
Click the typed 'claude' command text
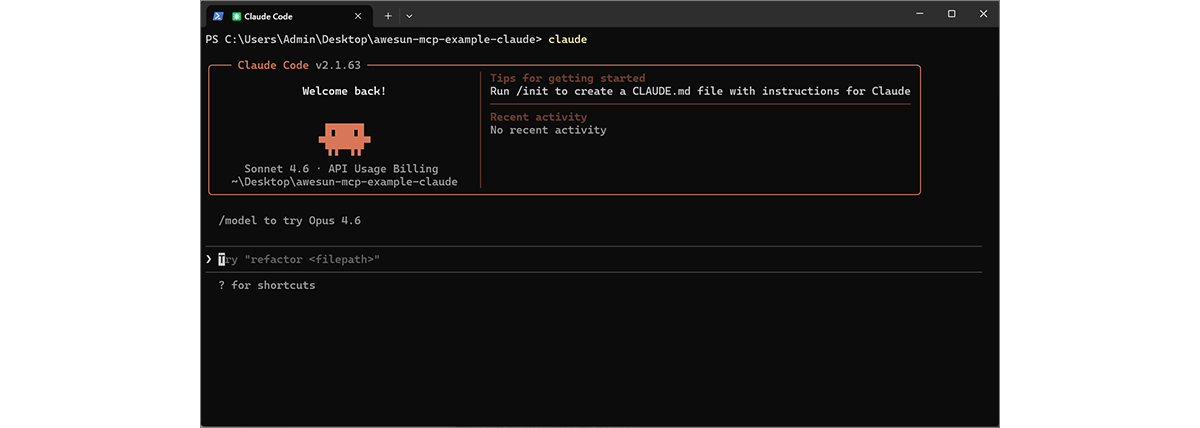pyautogui.click(x=568, y=39)
